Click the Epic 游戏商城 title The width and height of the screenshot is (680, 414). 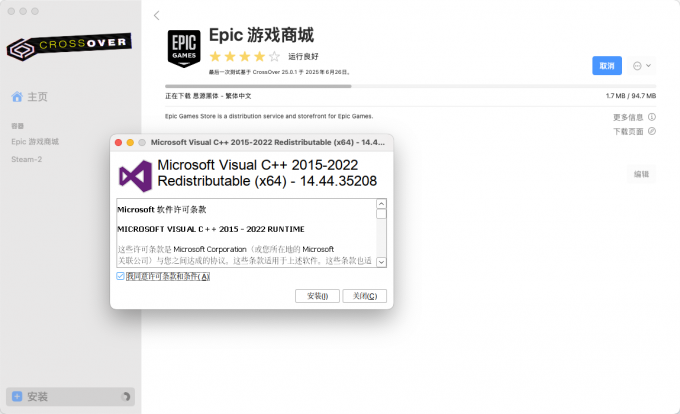click(x=261, y=35)
